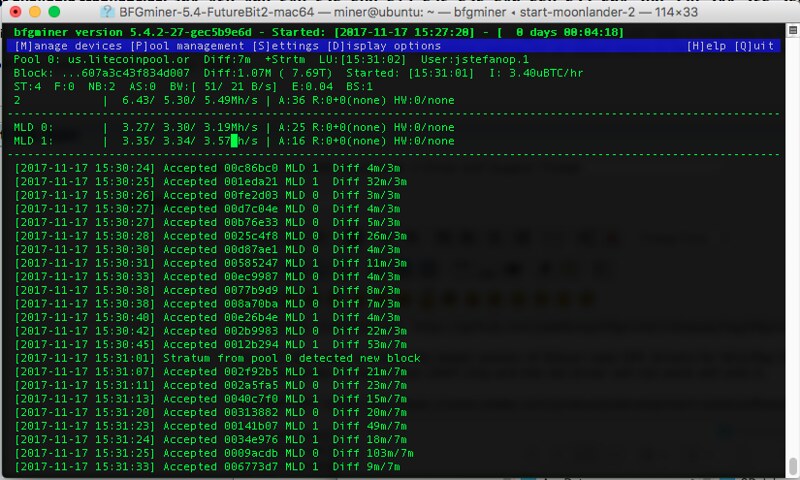
Task: Click the Accepted 0034e976 log line
Action: (x=210, y=440)
